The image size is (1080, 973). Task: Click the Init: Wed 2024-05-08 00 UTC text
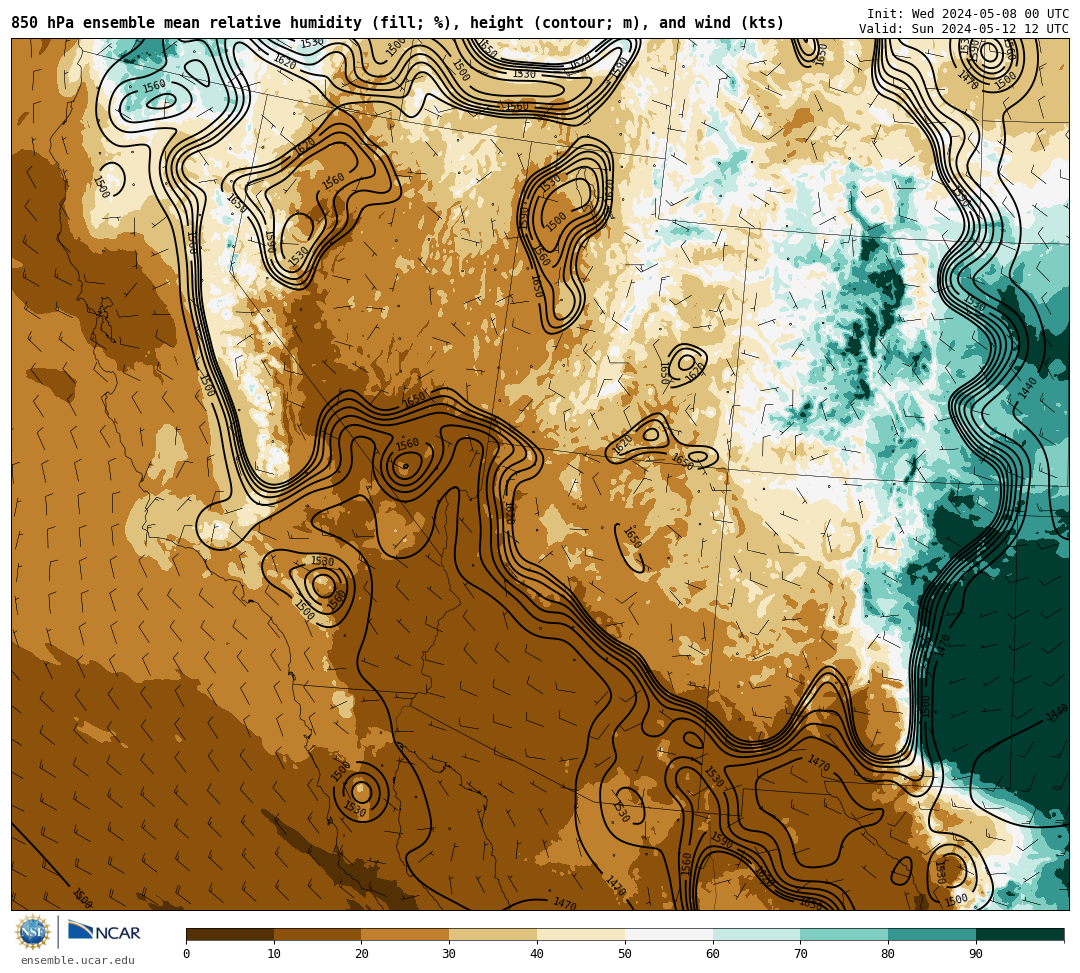click(968, 14)
